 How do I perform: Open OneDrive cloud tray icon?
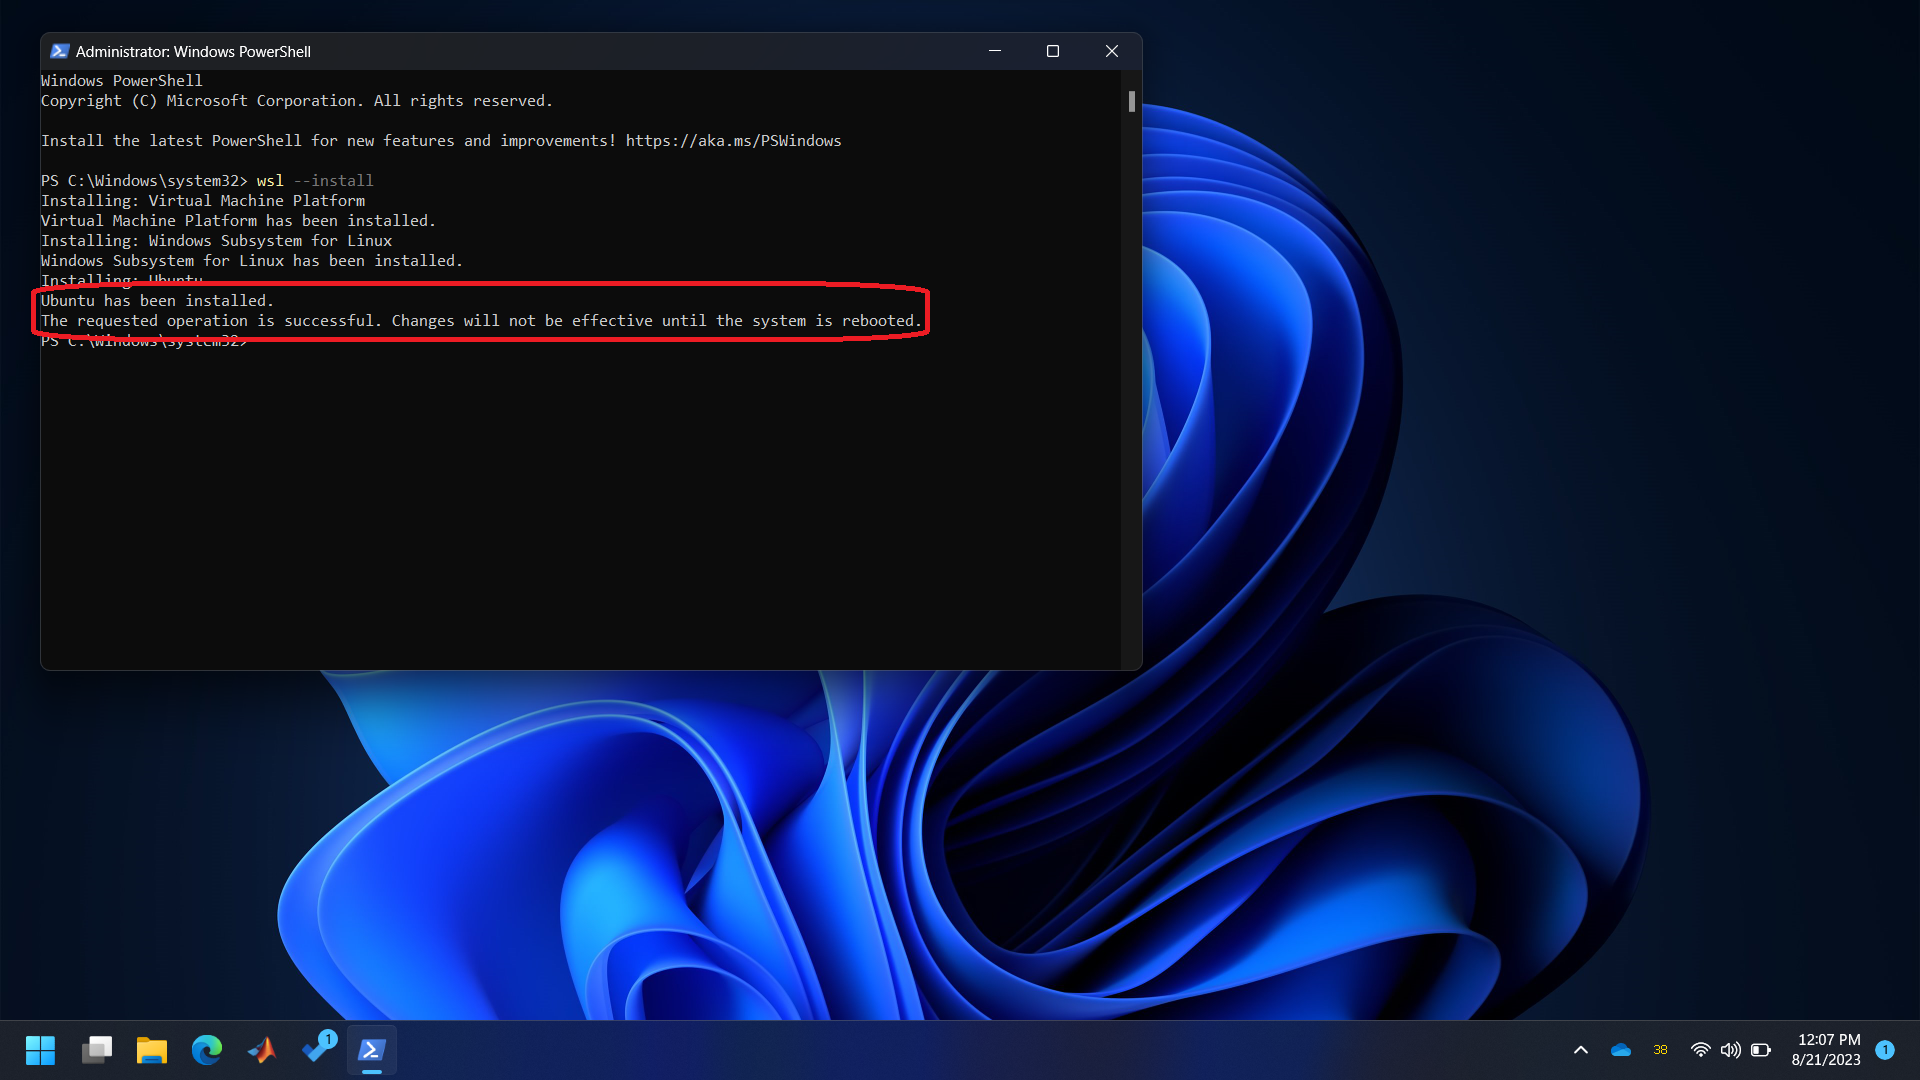point(1621,1050)
